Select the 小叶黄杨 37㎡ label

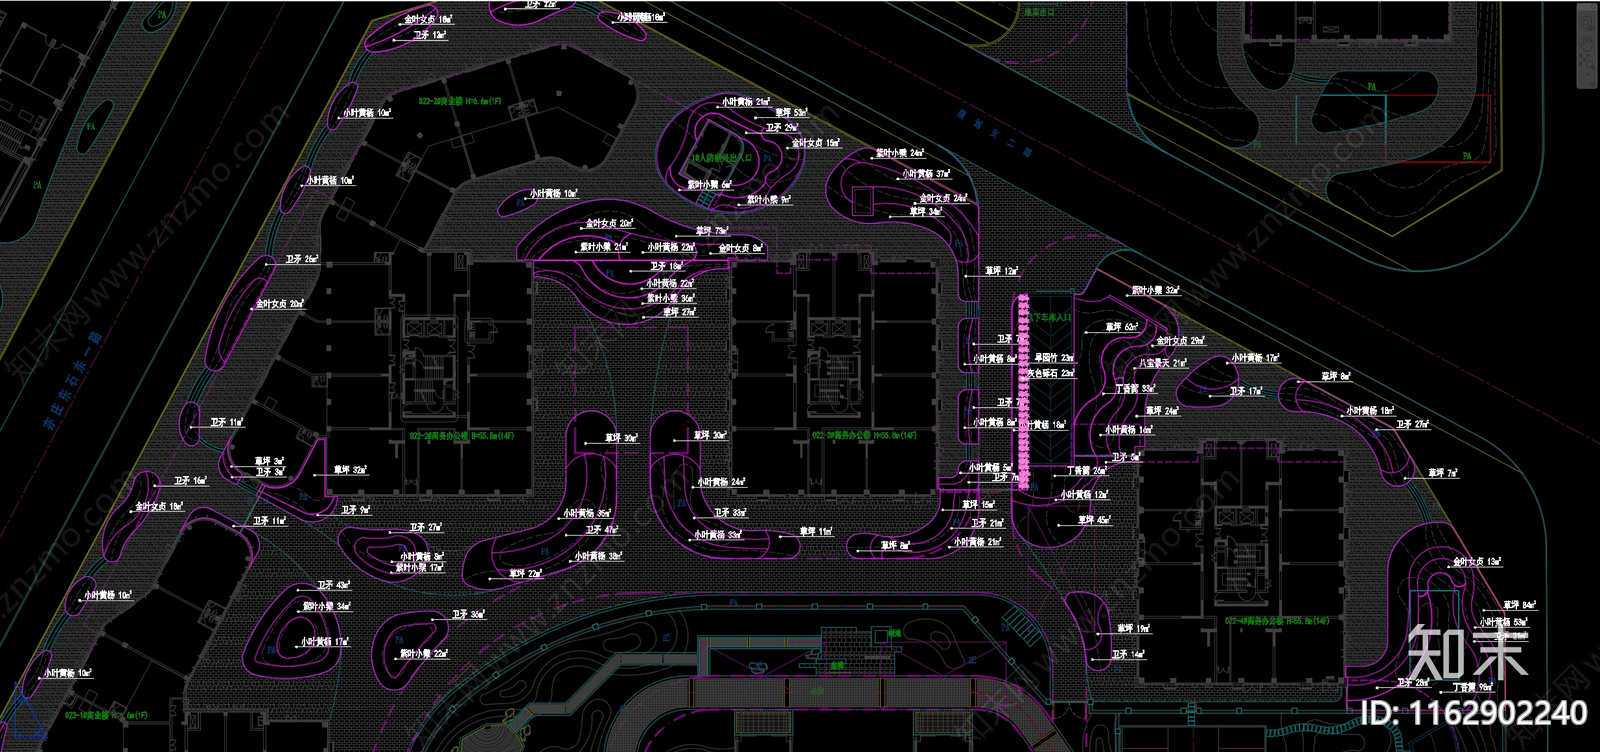tap(927, 174)
